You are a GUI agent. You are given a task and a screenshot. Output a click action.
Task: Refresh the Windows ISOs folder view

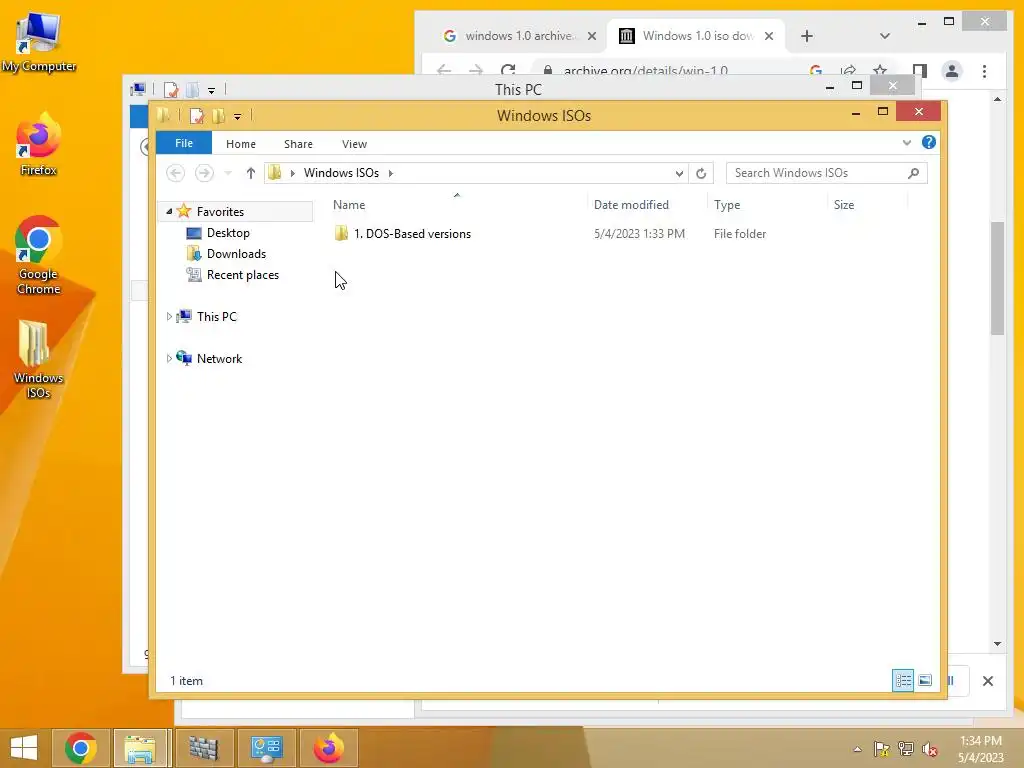tap(701, 173)
